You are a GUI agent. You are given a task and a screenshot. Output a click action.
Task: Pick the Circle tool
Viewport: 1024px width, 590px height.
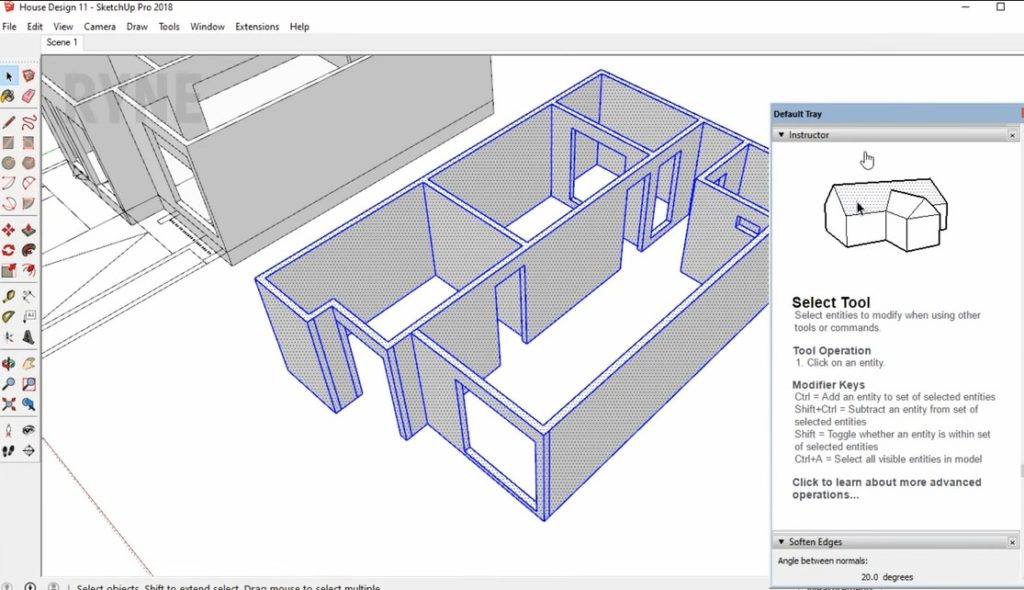coord(8,163)
